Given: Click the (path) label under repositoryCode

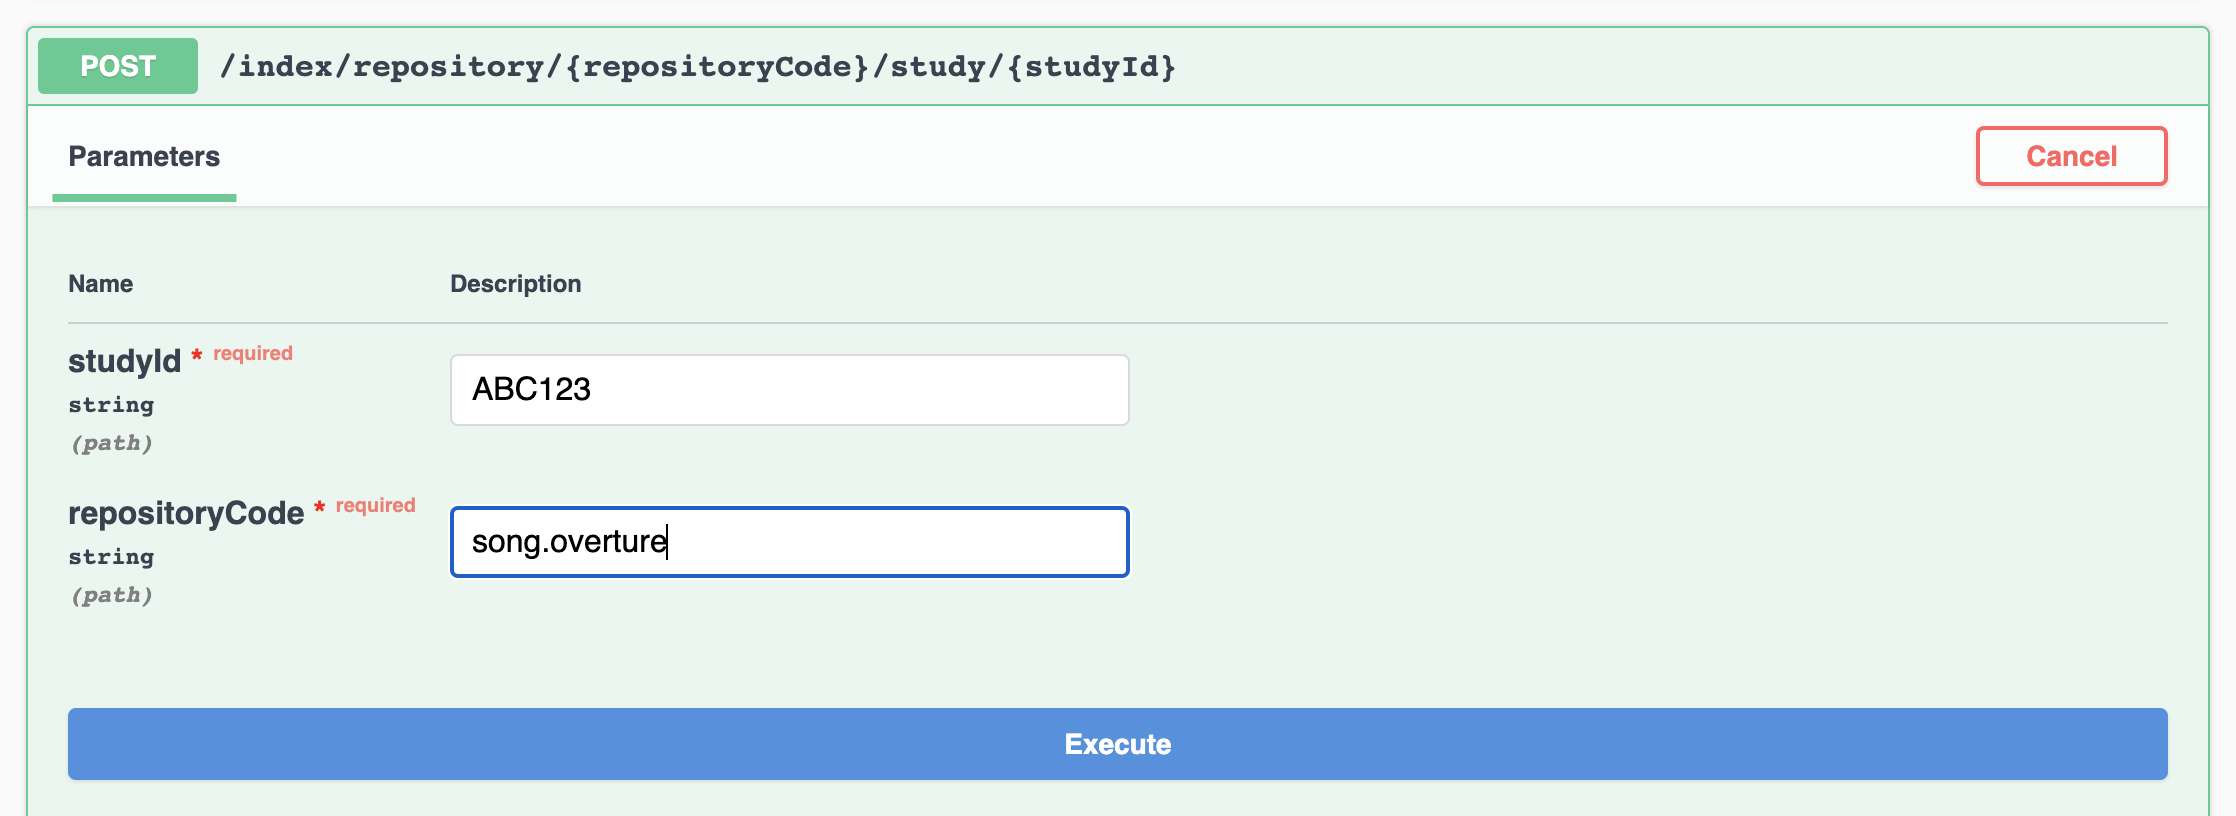Looking at the screenshot, I should click(112, 595).
